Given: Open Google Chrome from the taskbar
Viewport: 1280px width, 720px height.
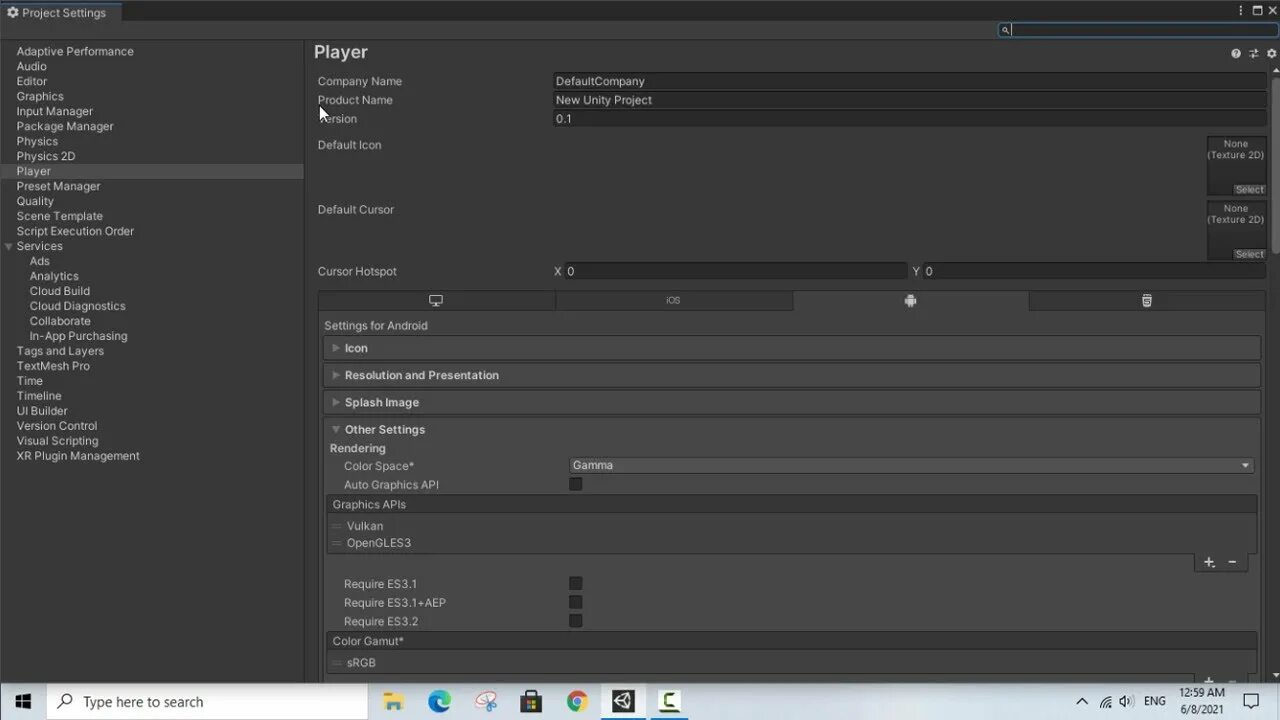Looking at the screenshot, I should [x=577, y=701].
